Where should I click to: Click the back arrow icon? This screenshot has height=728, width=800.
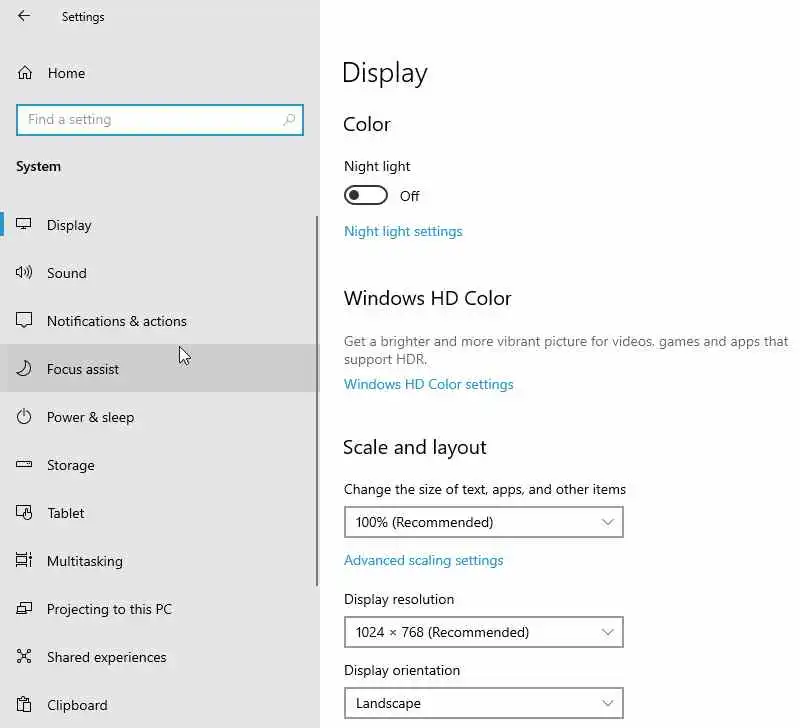point(23,16)
